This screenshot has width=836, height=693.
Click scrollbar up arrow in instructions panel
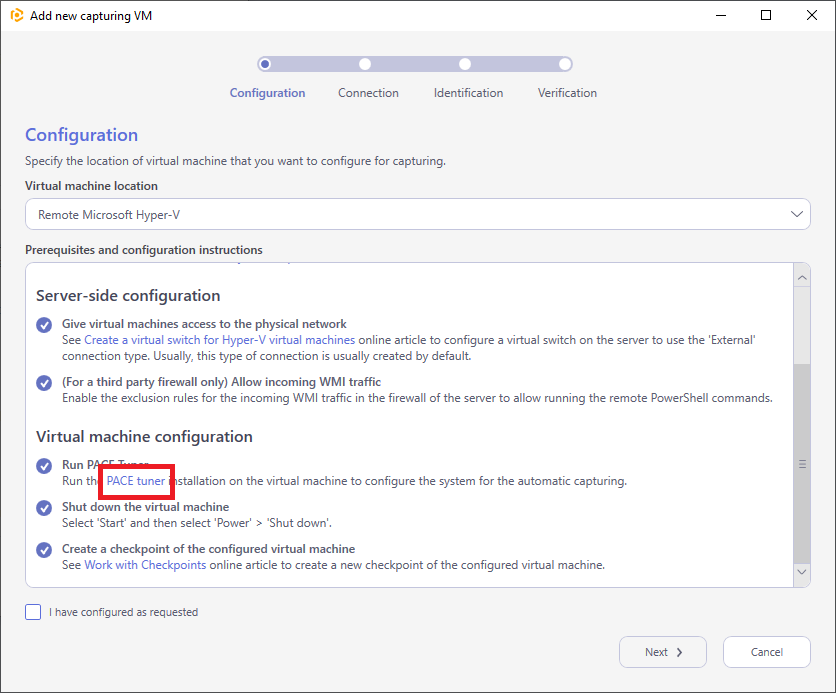802,278
